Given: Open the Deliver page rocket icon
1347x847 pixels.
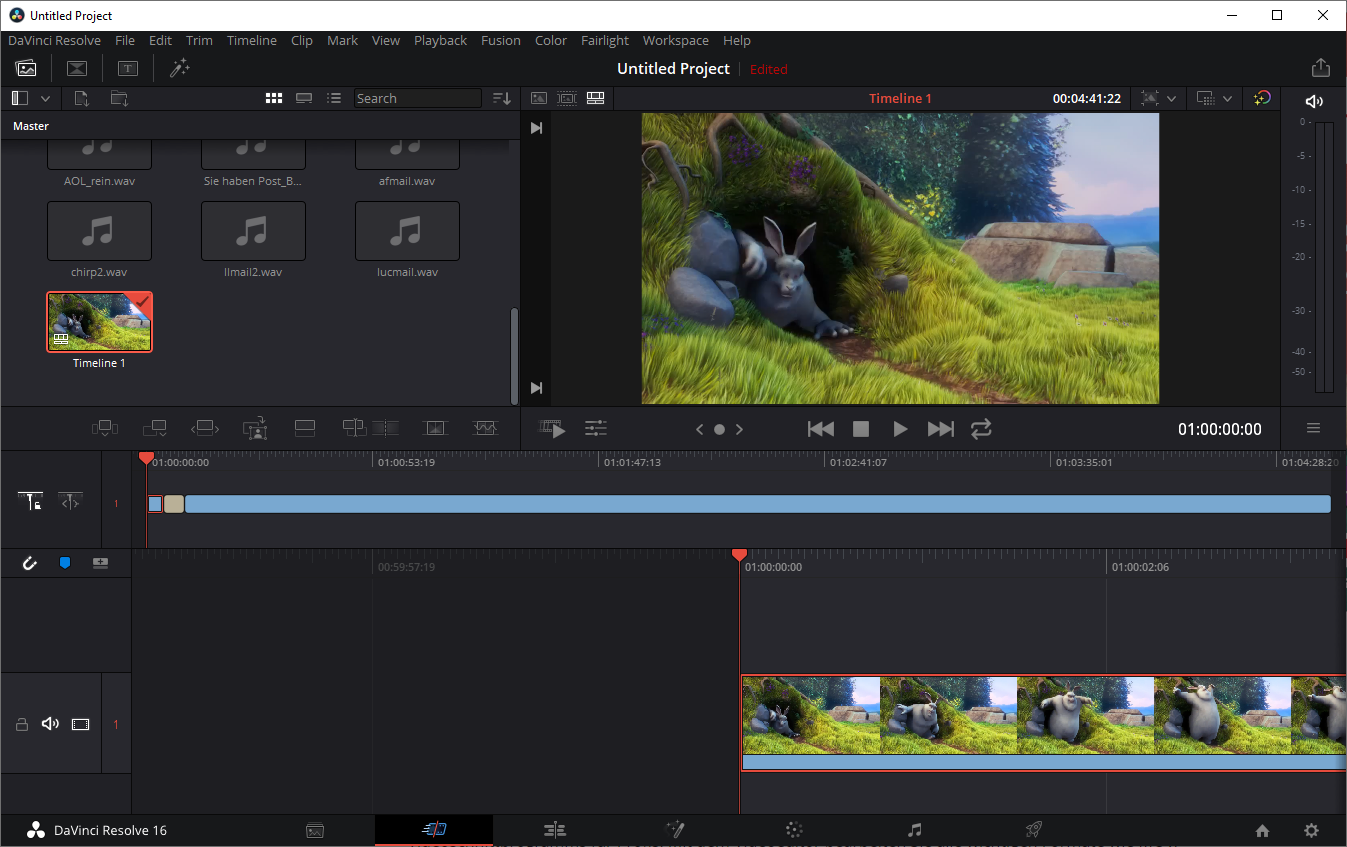Looking at the screenshot, I should coord(1034,830).
